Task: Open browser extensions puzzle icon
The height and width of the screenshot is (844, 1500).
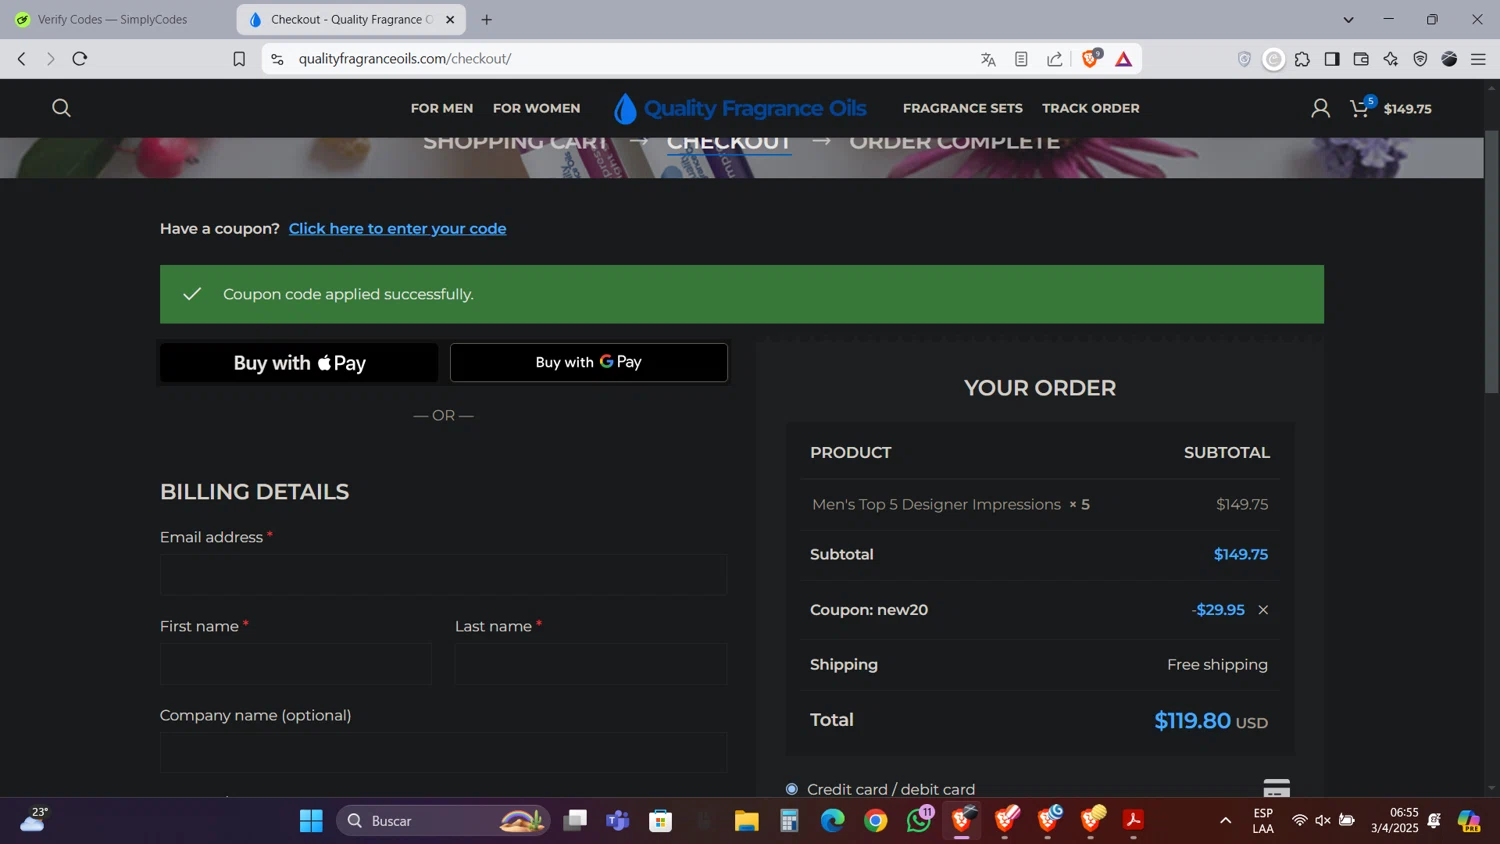Action: click(x=1302, y=59)
